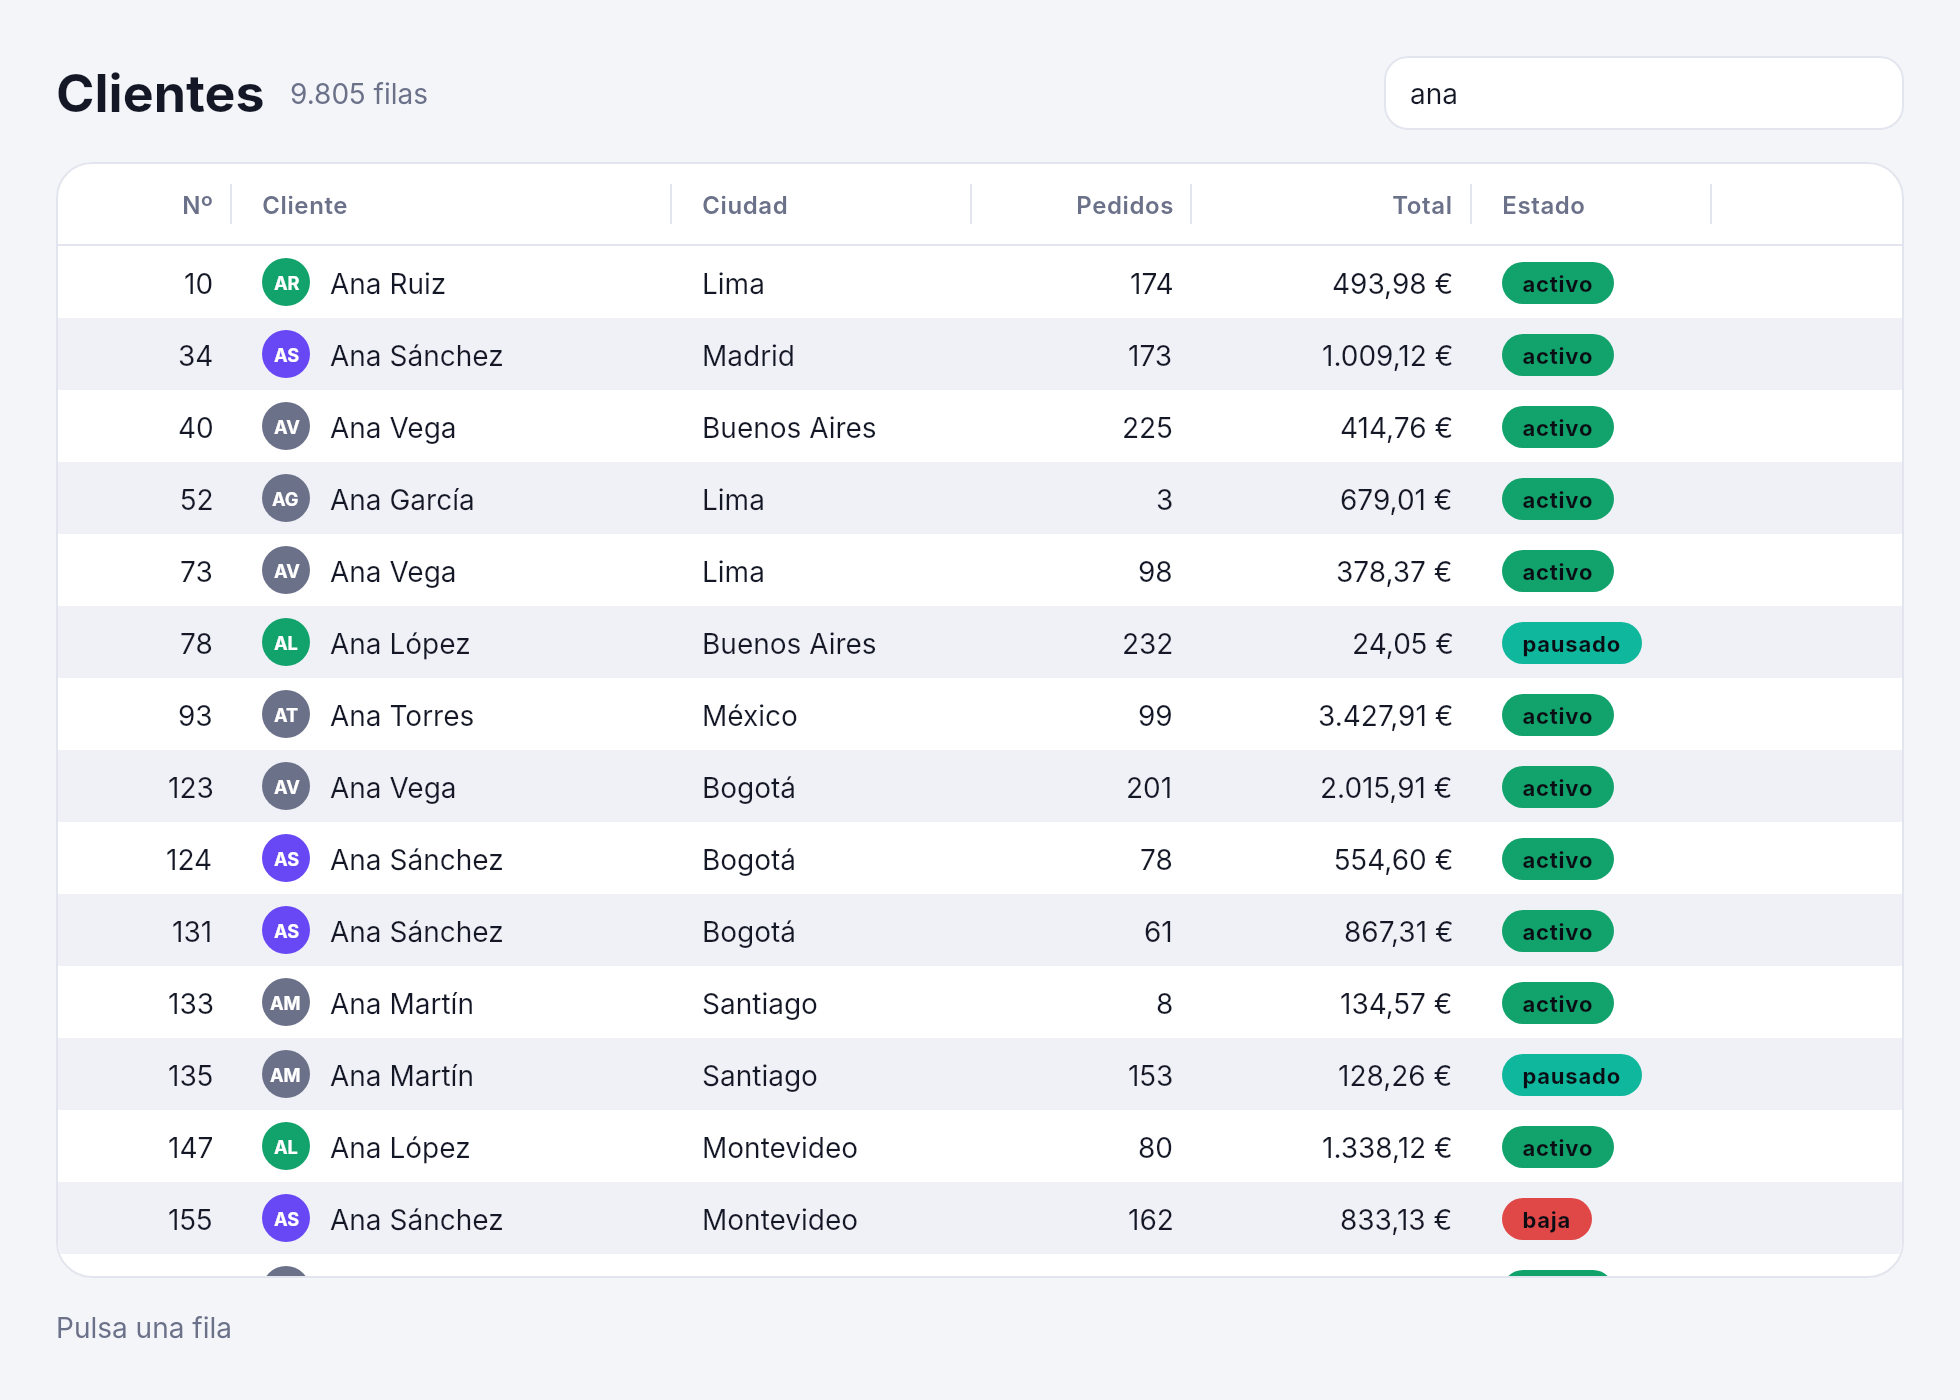Click the total '2.015,91 €'
This screenshot has width=1960, height=1400.
coord(1386,788)
